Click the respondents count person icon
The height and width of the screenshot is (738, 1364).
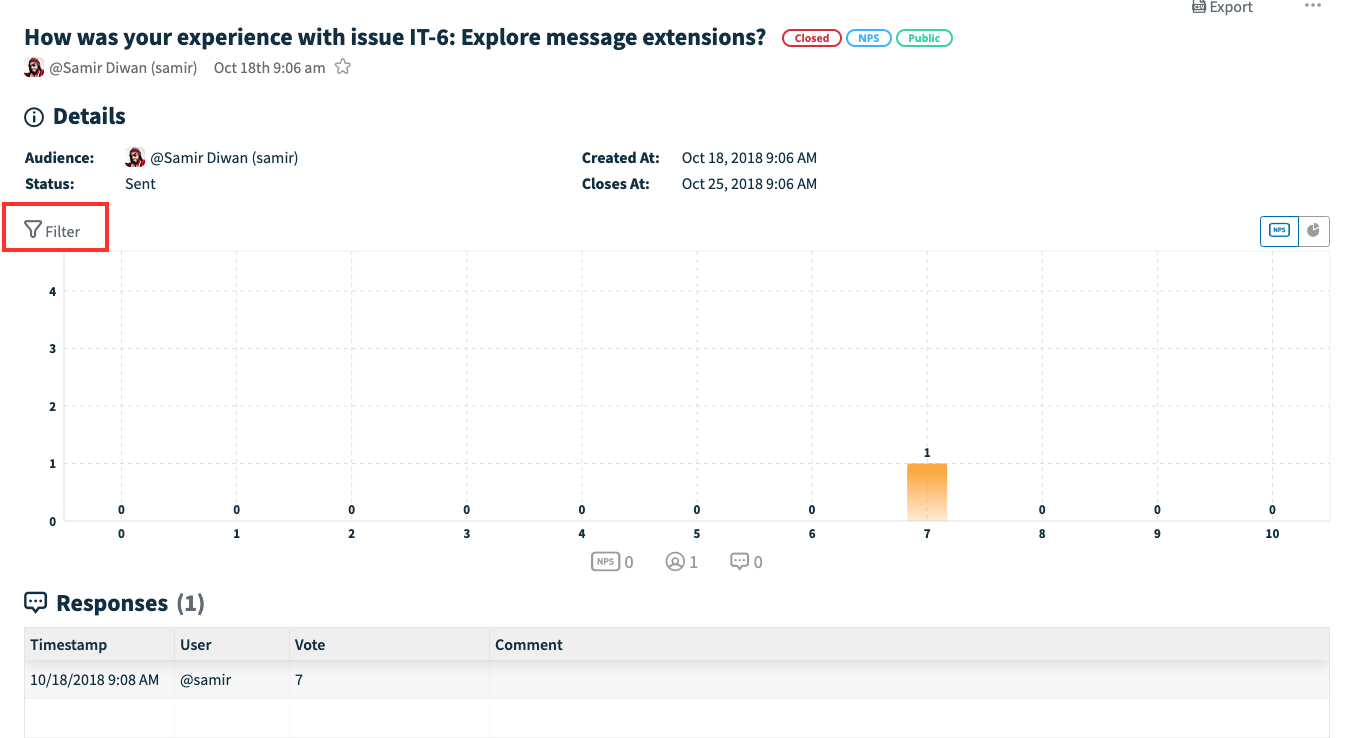675,562
